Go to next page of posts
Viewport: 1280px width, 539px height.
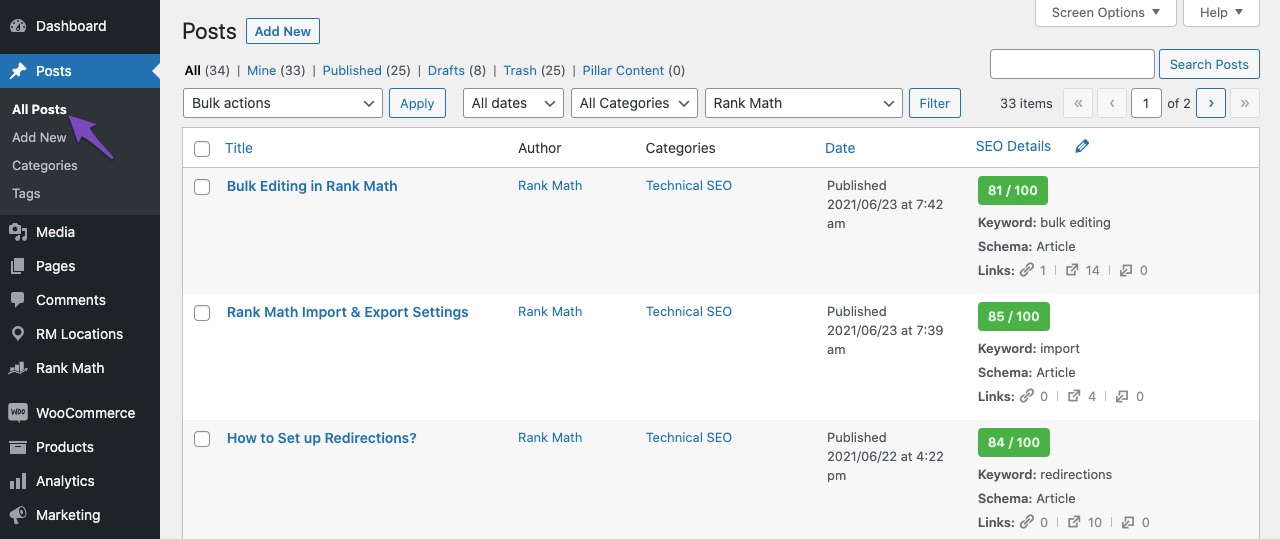pyautogui.click(x=1211, y=103)
